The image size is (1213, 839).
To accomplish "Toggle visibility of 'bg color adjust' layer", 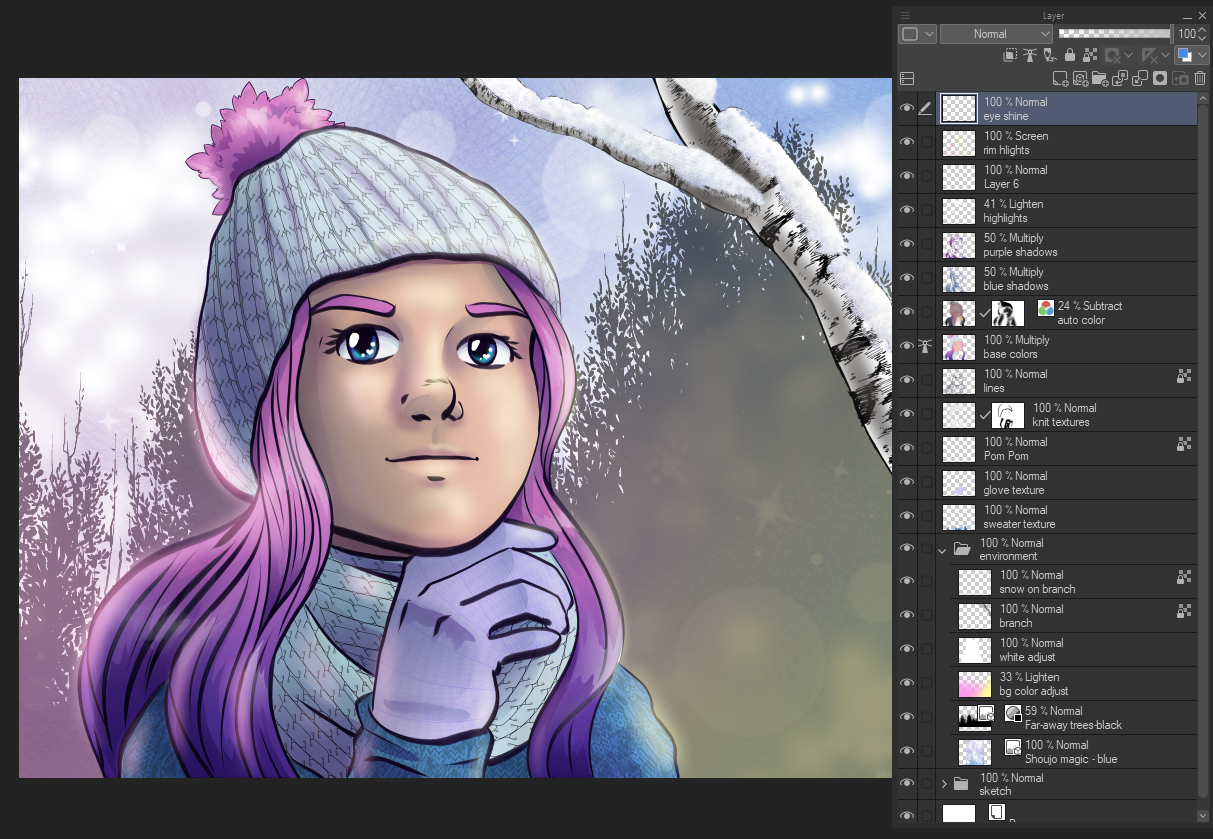I will tap(907, 683).
